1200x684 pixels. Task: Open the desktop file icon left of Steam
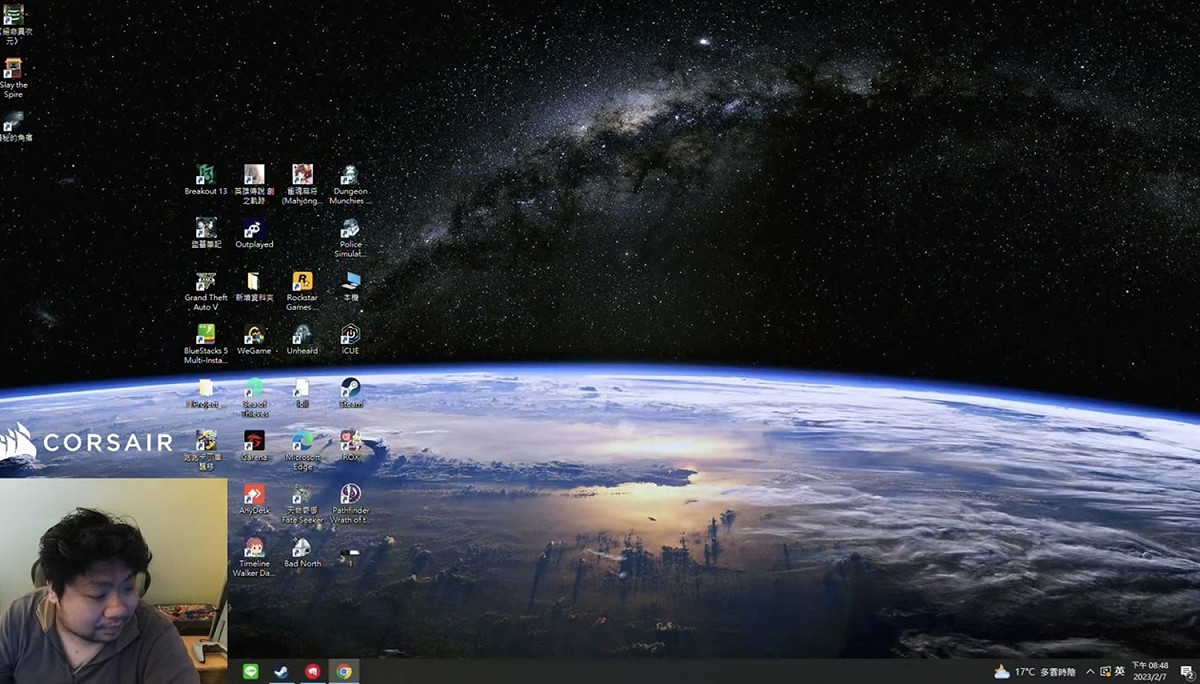pos(302,393)
